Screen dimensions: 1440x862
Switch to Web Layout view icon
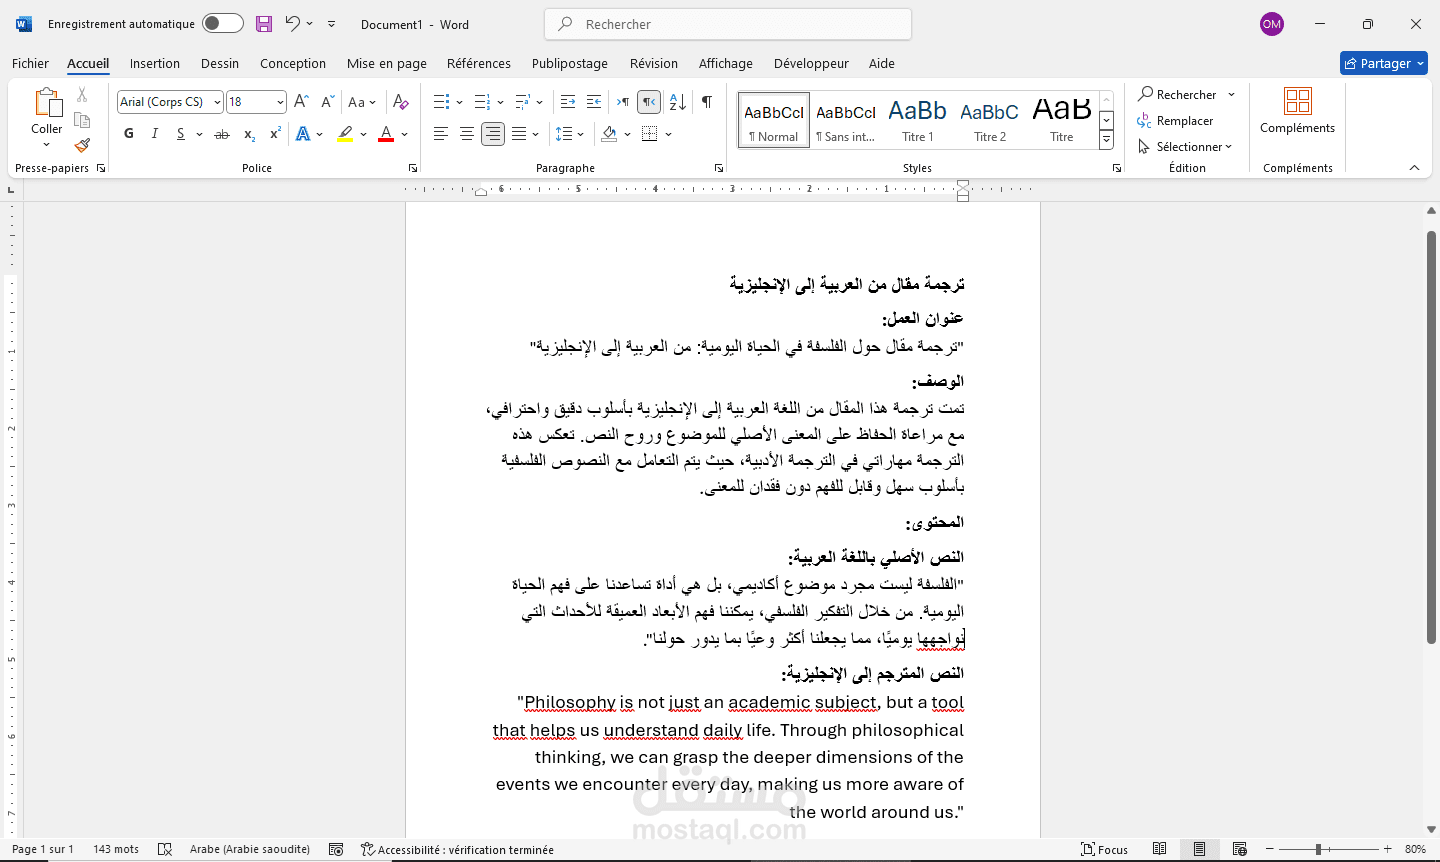[1240, 849]
